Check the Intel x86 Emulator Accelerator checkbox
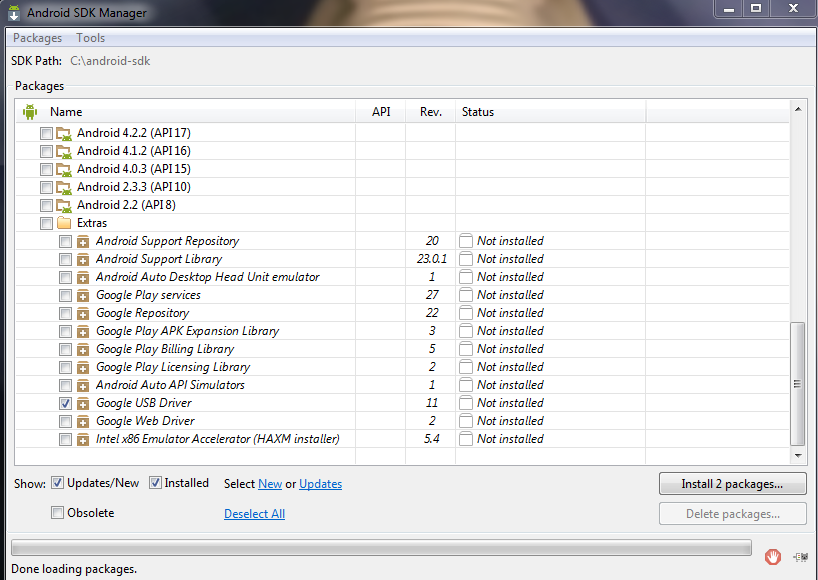Screen dimensions: 818x580 (65, 439)
